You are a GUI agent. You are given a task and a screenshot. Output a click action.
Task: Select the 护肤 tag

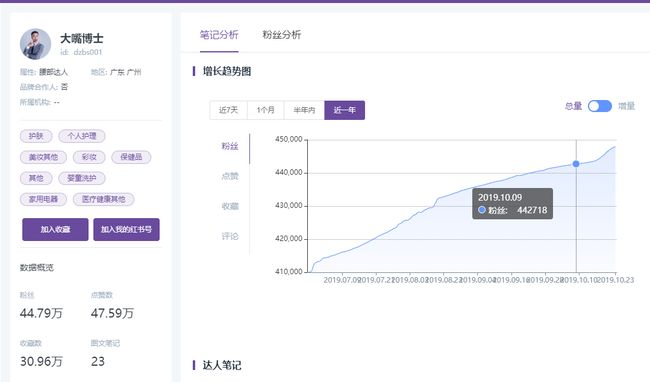[x=36, y=136]
